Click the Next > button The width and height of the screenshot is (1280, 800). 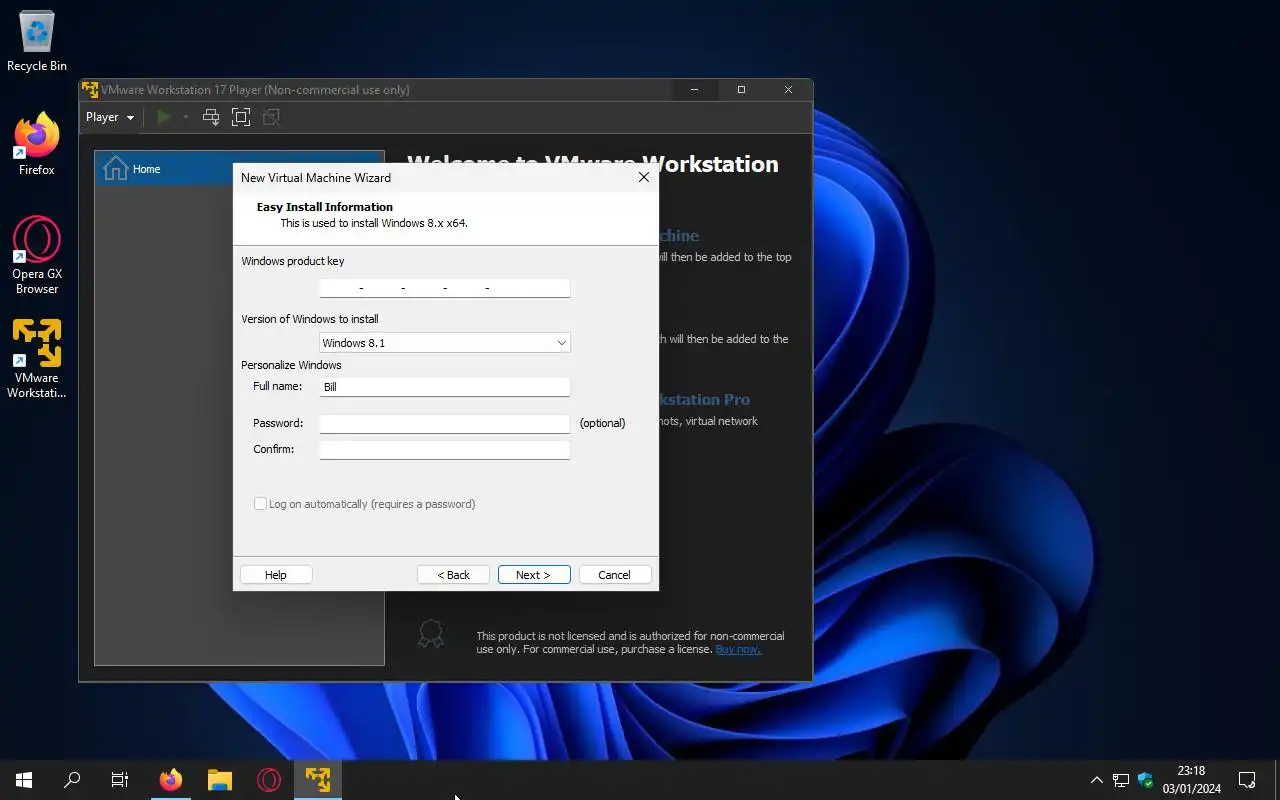pyautogui.click(x=534, y=575)
